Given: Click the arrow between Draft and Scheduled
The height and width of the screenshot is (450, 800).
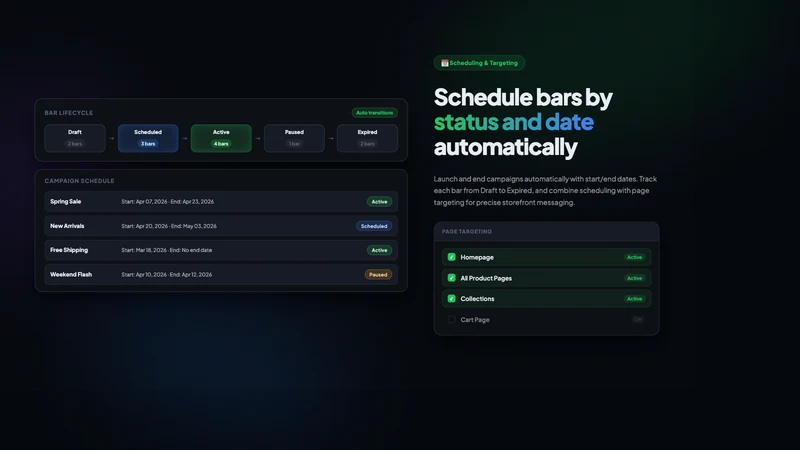Looking at the screenshot, I should coord(112,138).
